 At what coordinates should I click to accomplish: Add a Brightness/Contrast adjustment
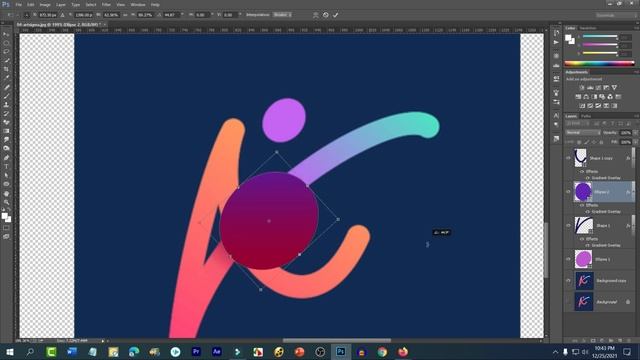582,87
